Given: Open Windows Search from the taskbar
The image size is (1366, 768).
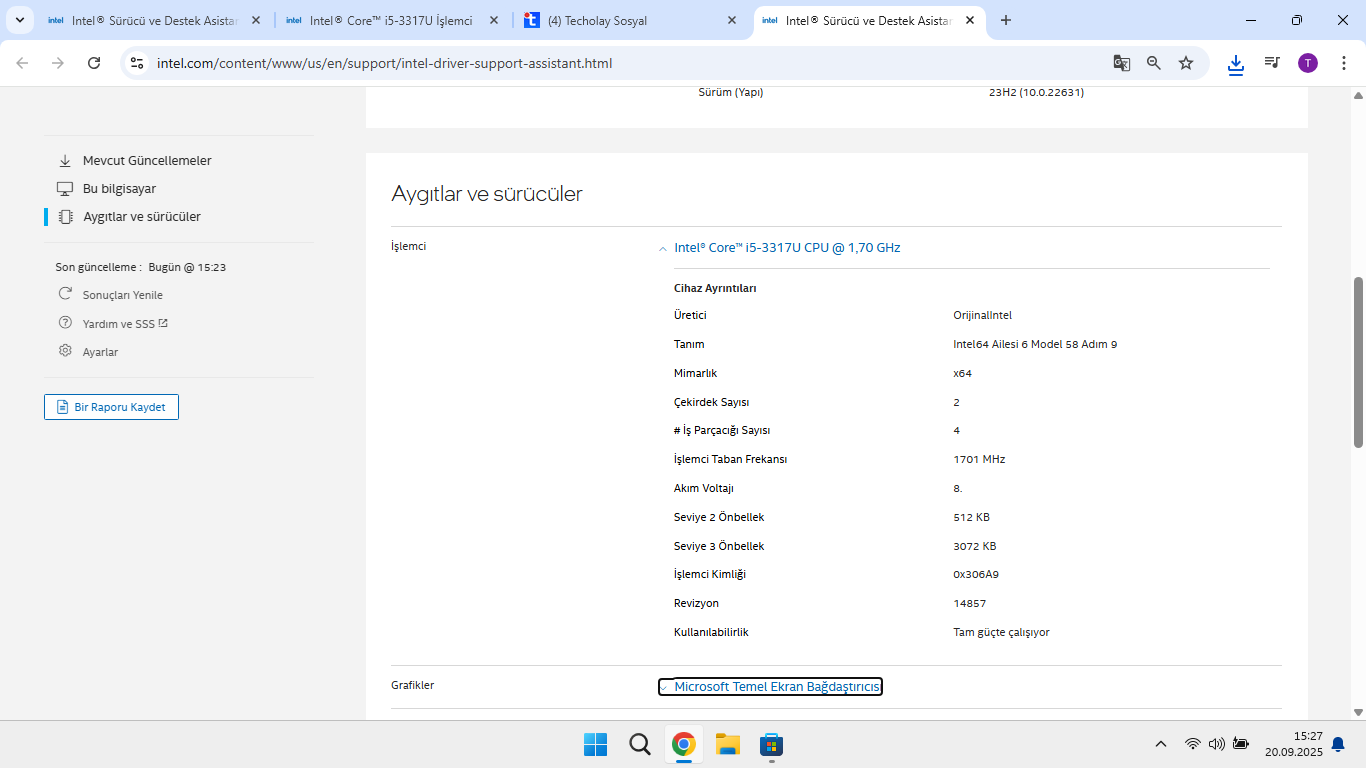Looking at the screenshot, I should tap(640, 744).
